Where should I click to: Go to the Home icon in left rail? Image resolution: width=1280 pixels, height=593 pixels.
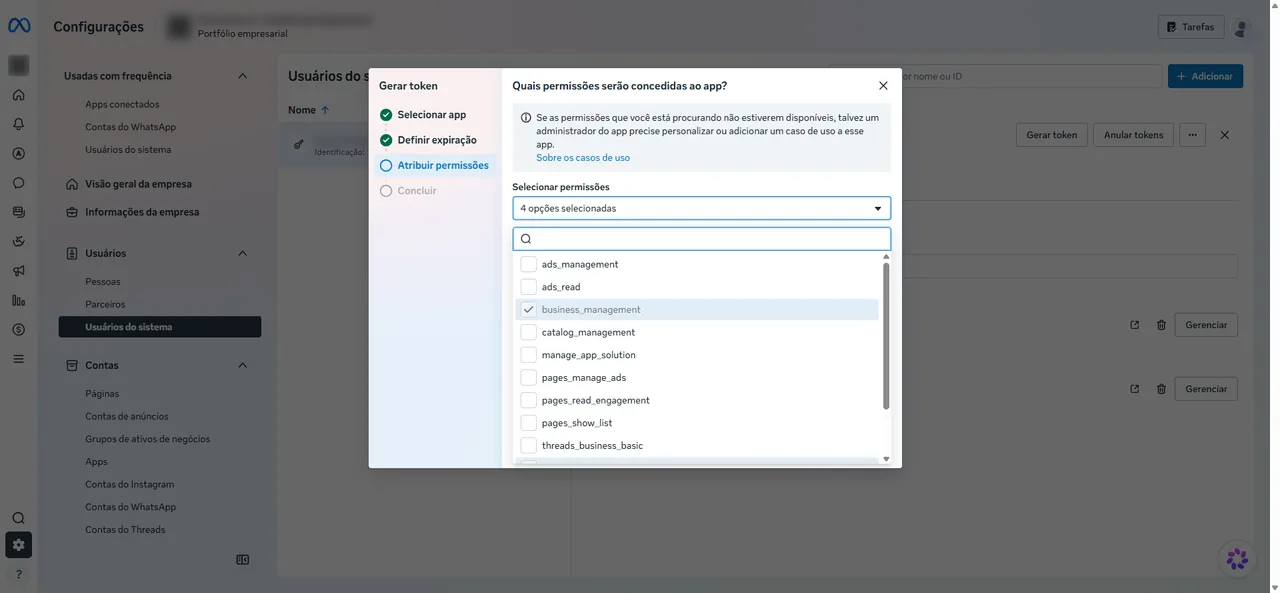click(18, 95)
